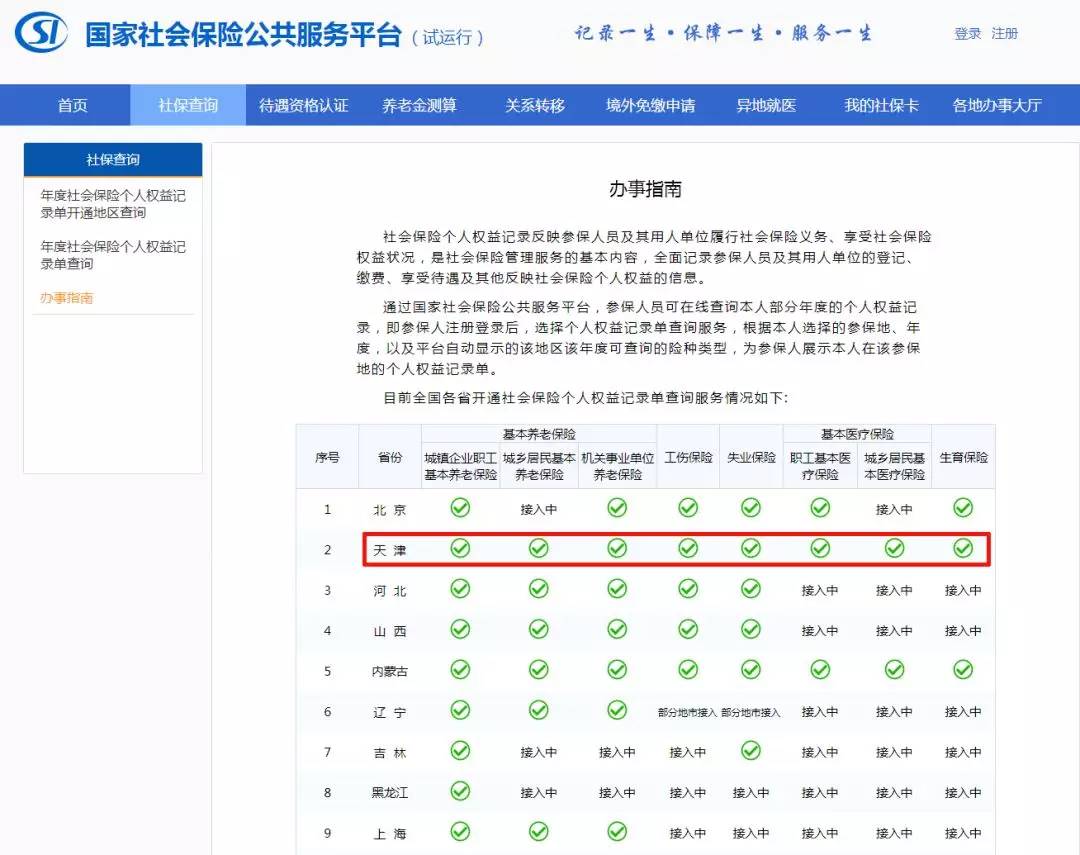Screen dimensions: 1080x855
Task: Click the 登录 link
Action: click(x=967, y=33)
